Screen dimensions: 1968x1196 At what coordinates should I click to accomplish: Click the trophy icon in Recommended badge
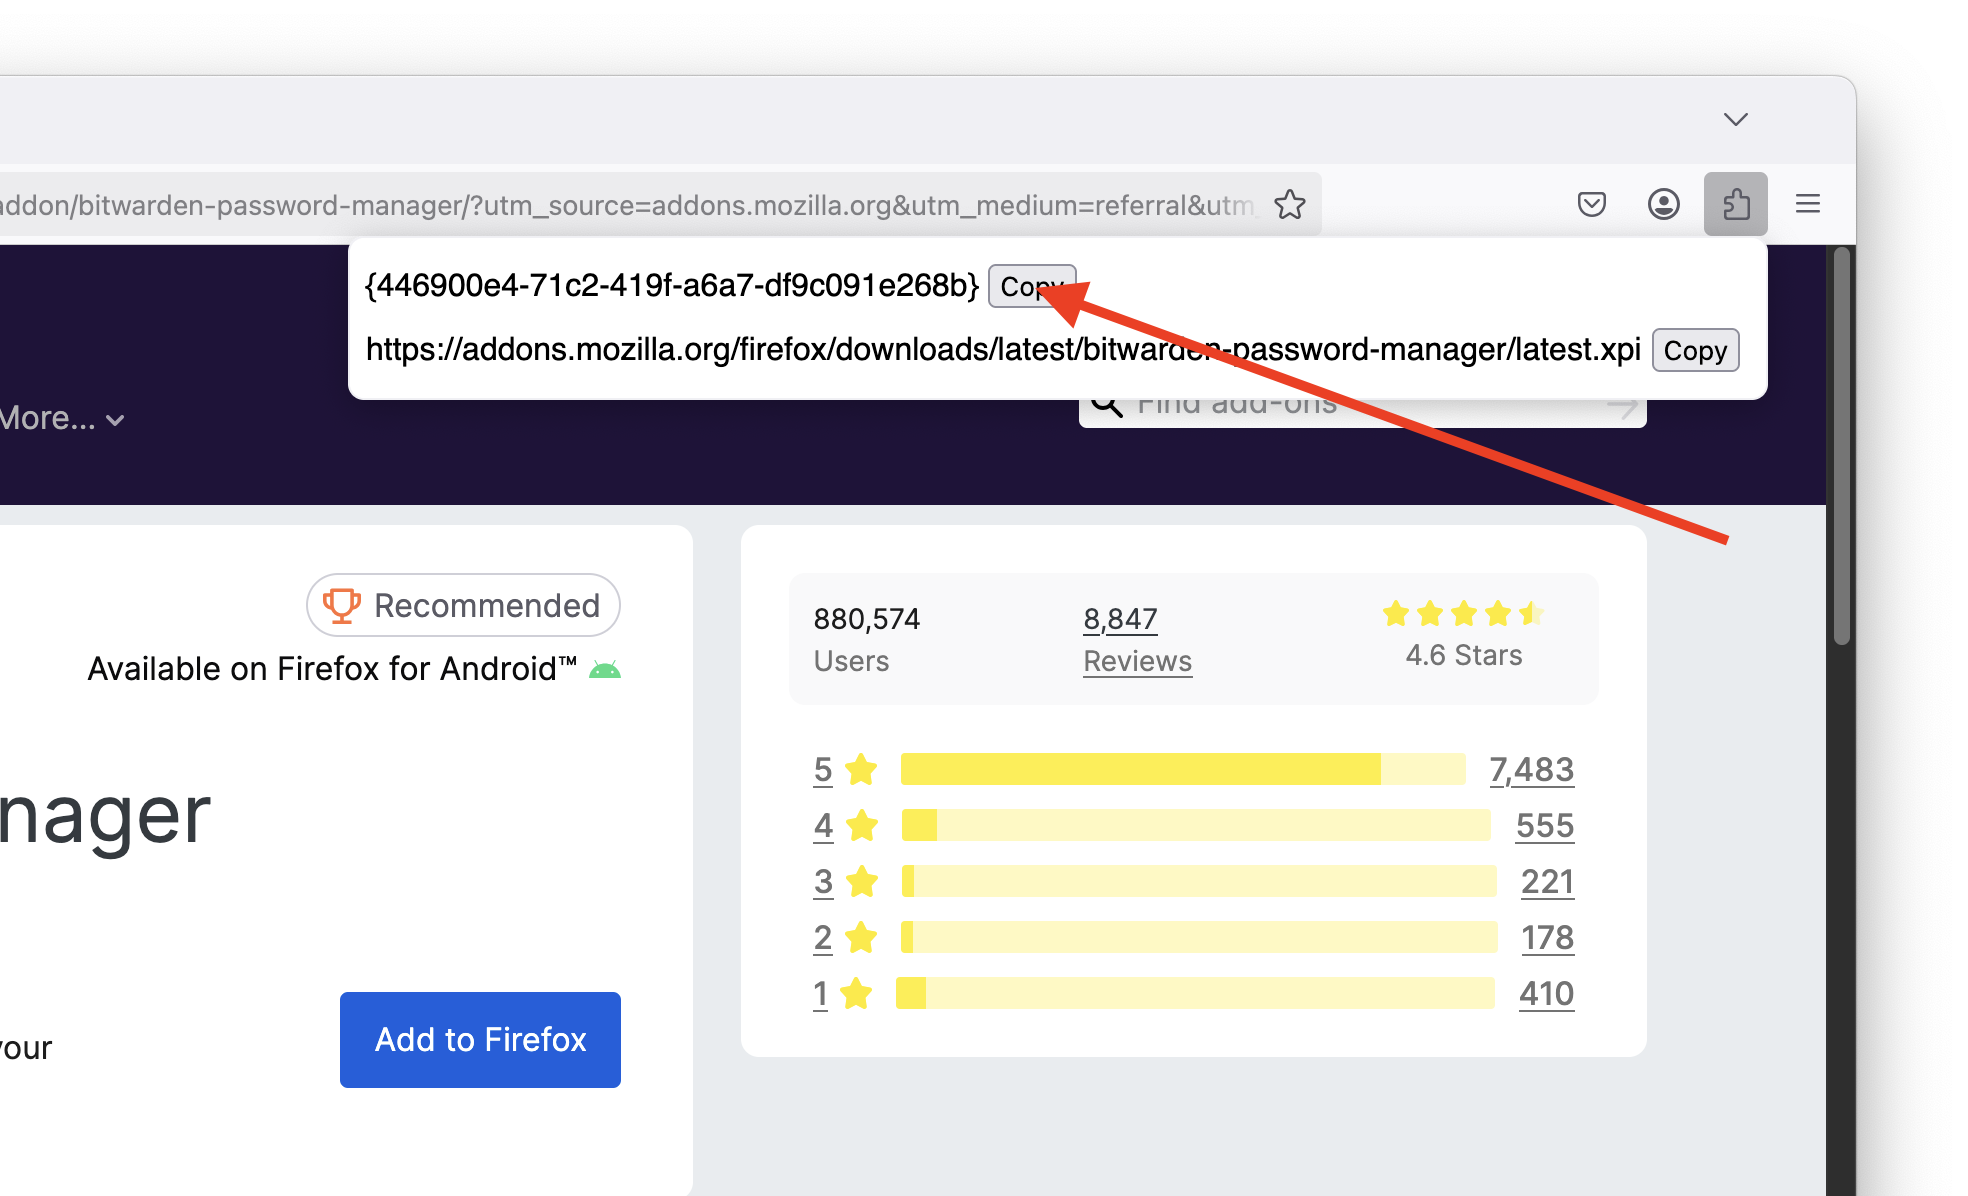click(x=341, y=605)
